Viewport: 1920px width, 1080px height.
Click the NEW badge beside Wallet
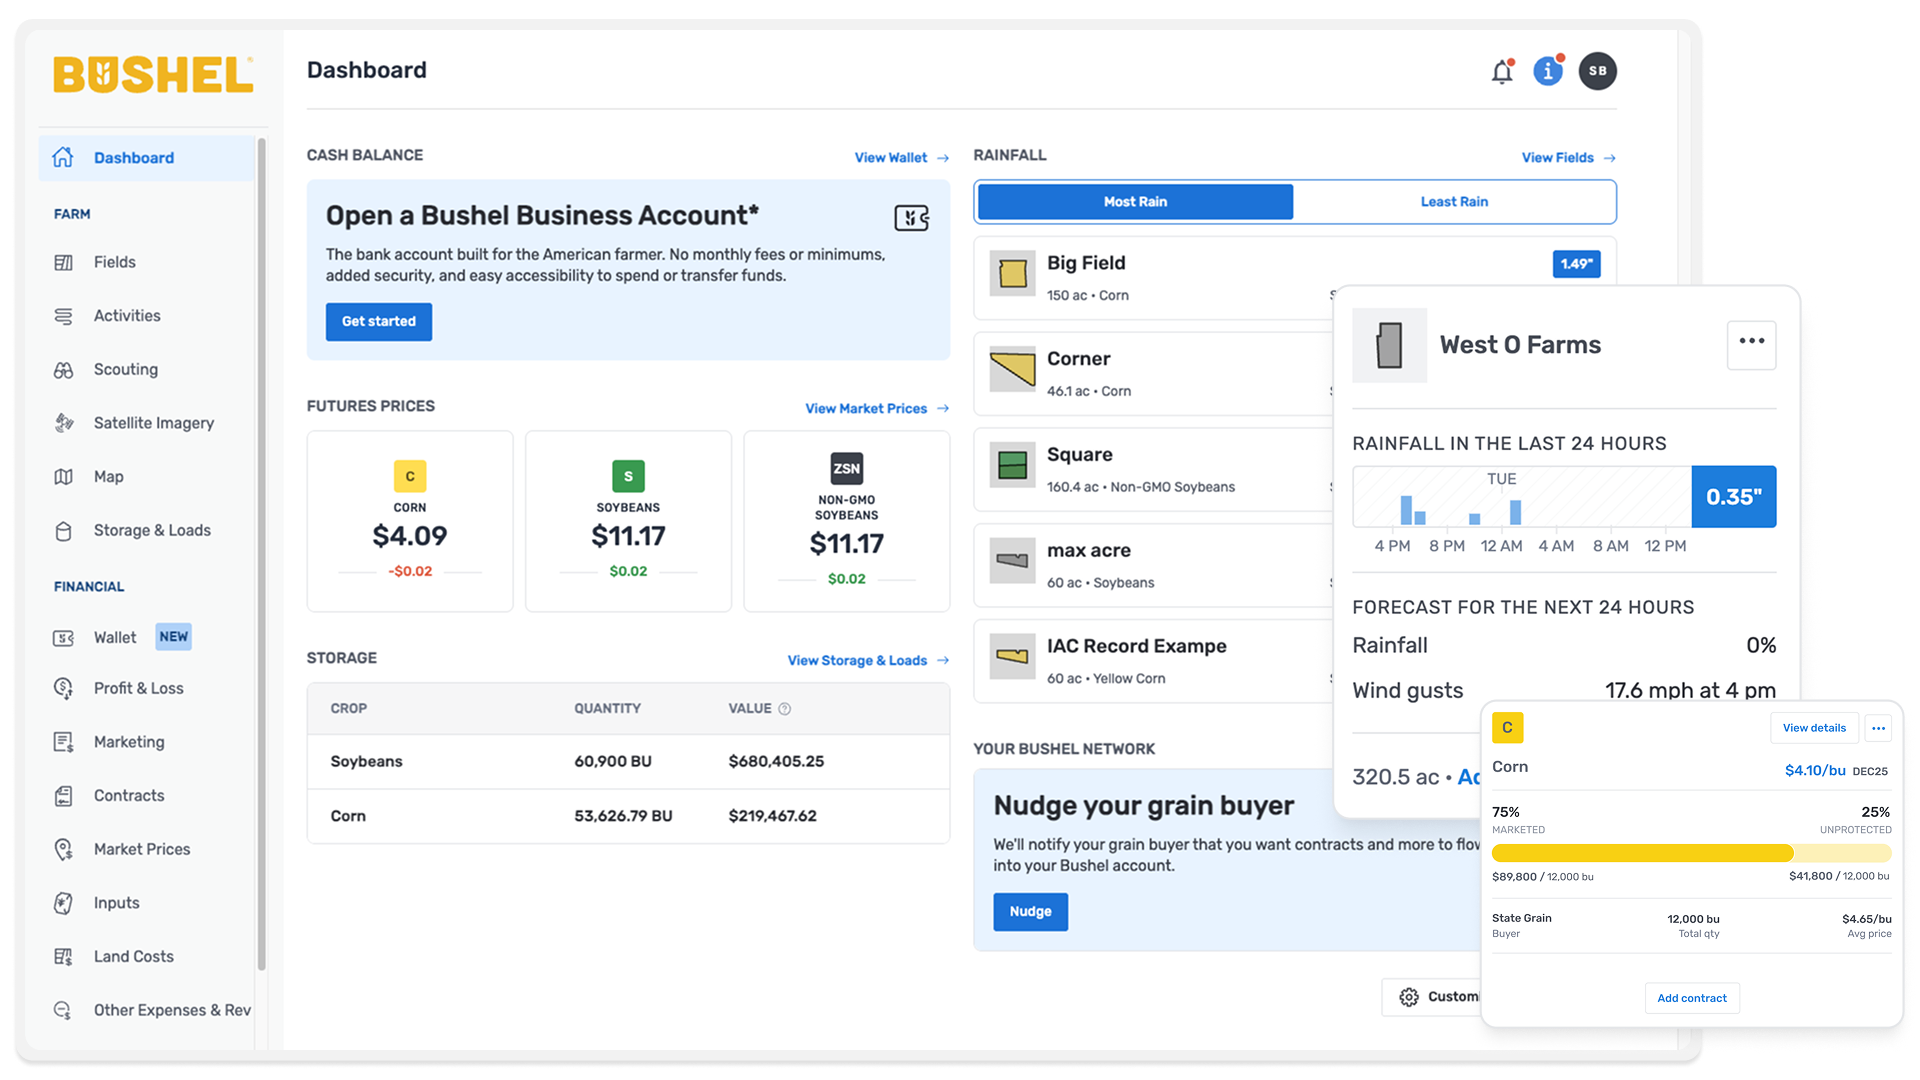click(173, 637)
